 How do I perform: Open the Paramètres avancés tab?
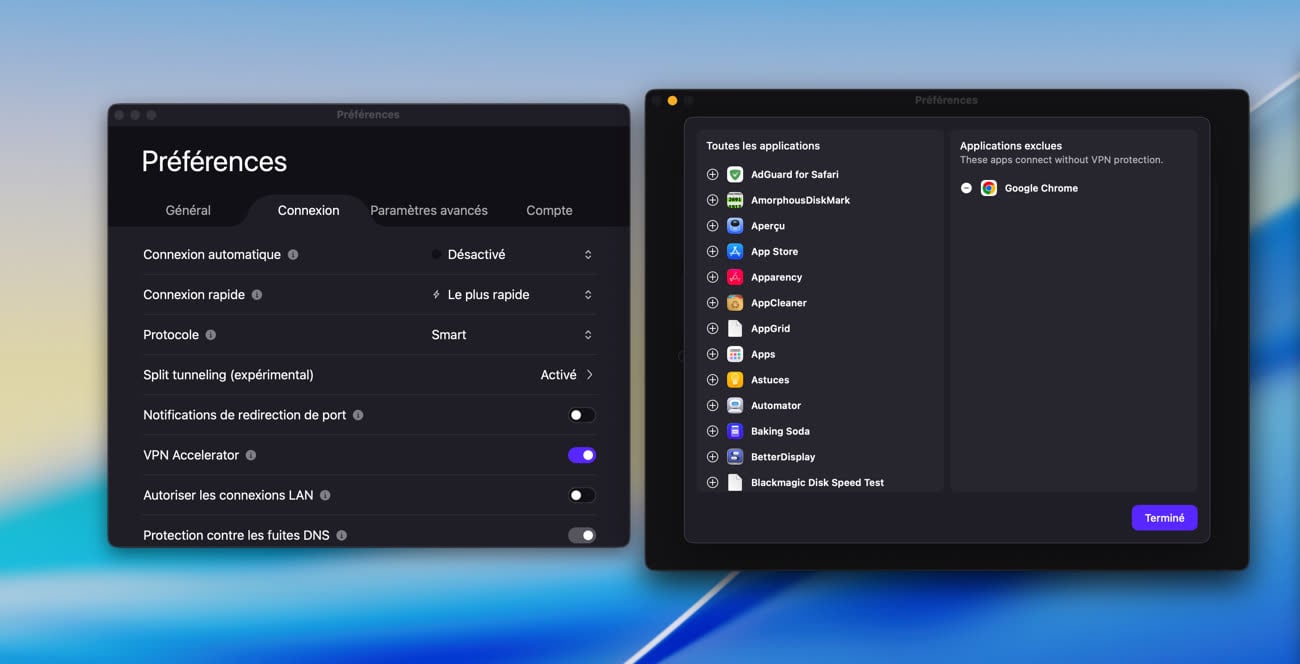pyautogui.click(x=429, y=210)
